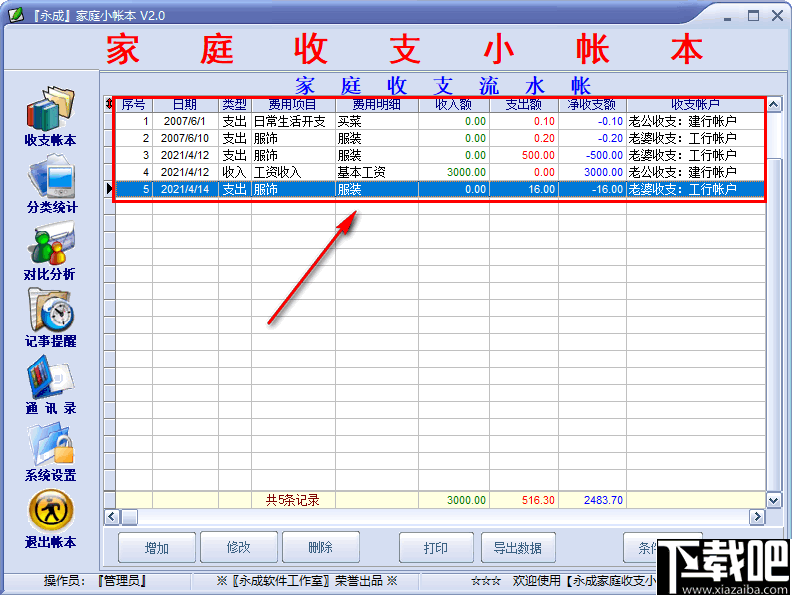The width and height of the screenshot is (792, 595).
Task: Click the horizontal scrollbar thumb
Action: coord(130,517)
